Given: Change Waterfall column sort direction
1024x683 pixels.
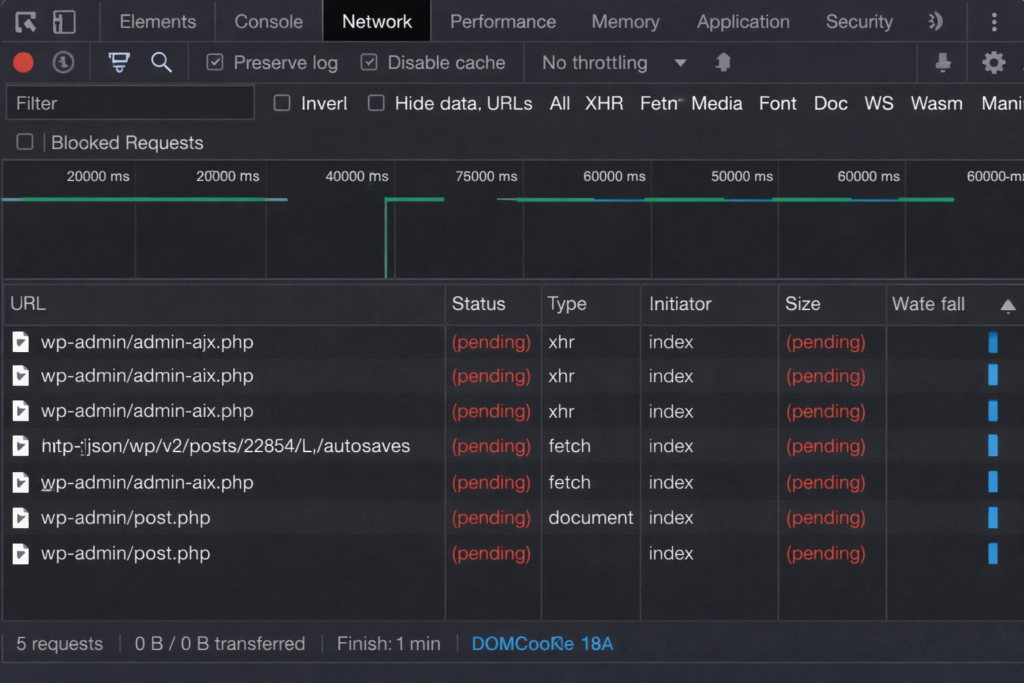Looking at the screenshot, I should 1008,303.
